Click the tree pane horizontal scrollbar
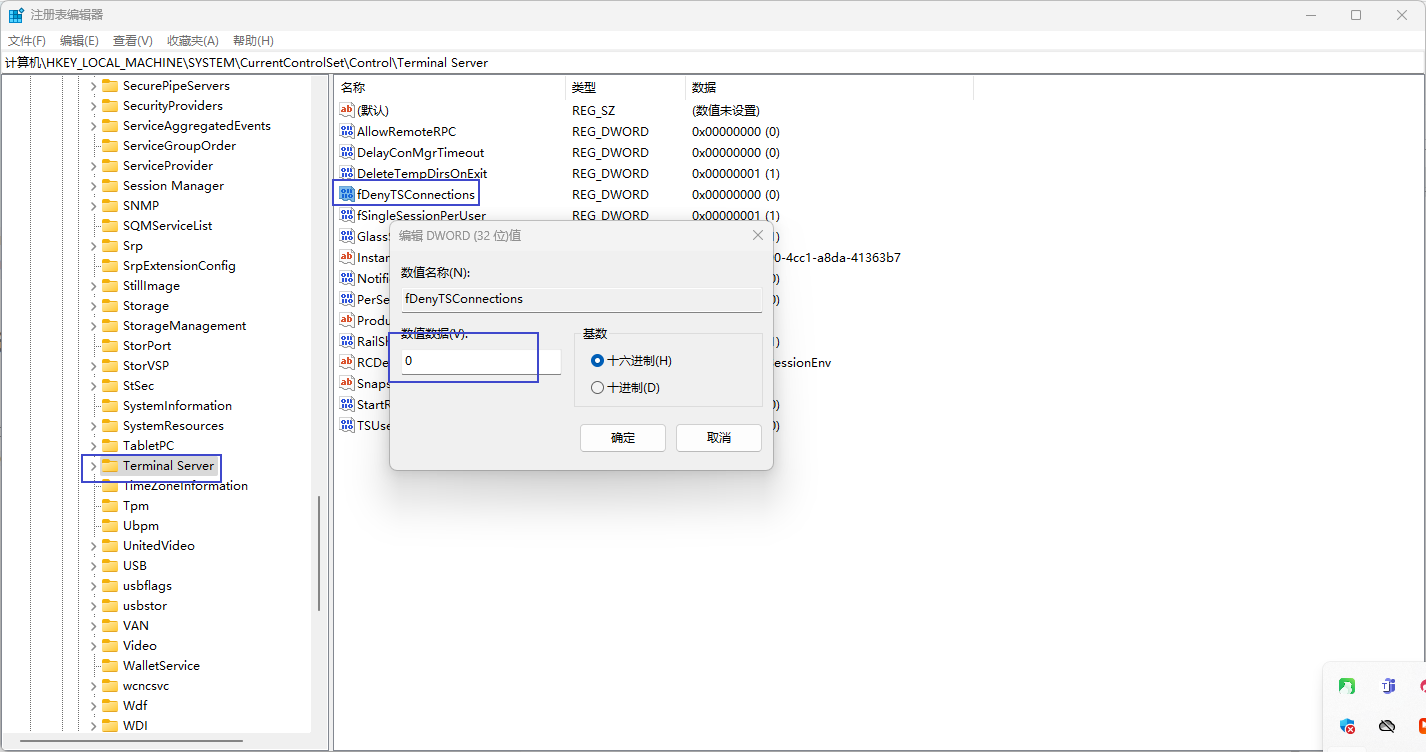The width and height of the screenshot is (1426, 752). 132,743
